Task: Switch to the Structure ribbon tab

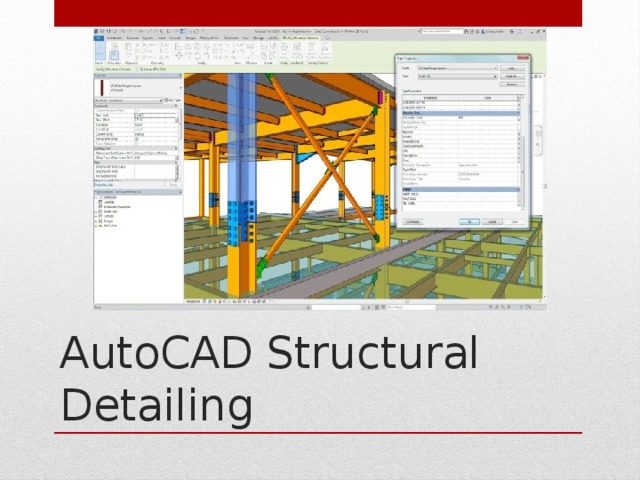Action: [x=133, y=38]
